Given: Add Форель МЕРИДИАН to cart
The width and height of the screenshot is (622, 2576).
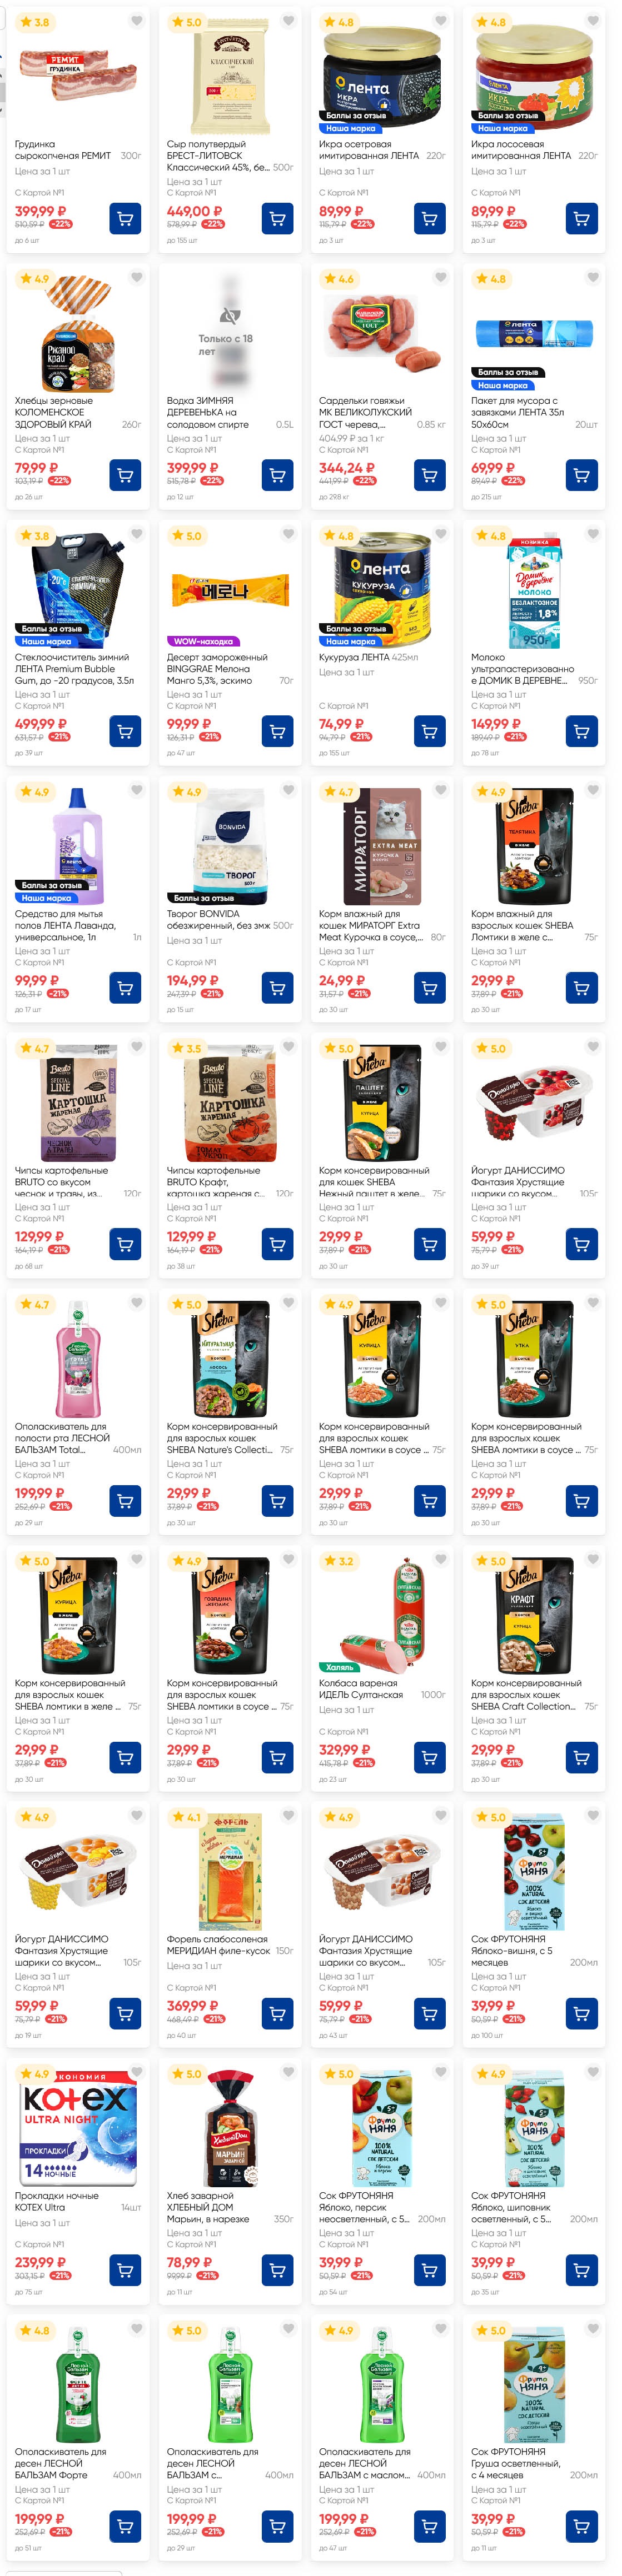Looking at the screenshot, I should pos(277,2013).
